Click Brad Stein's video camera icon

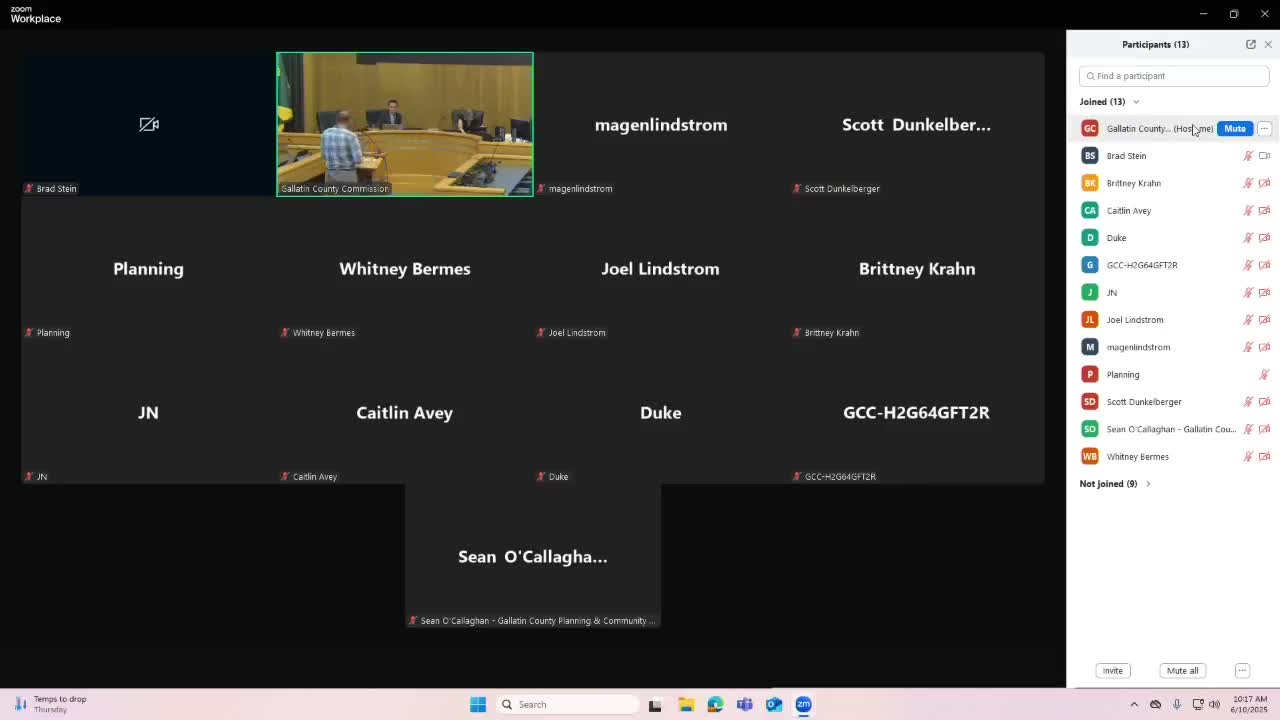point(1264,156)
